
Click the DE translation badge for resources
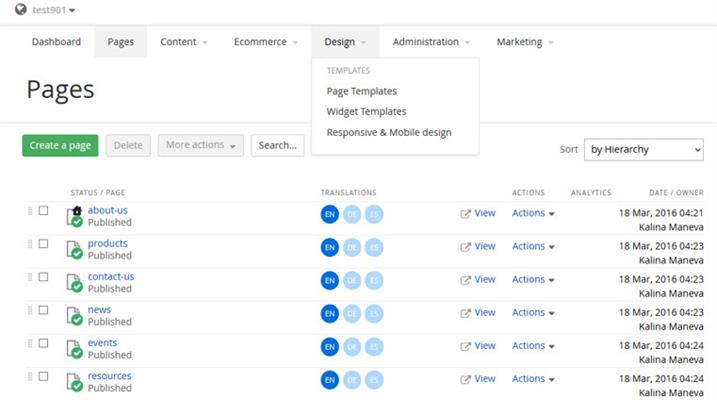click(x=352, y=379)
